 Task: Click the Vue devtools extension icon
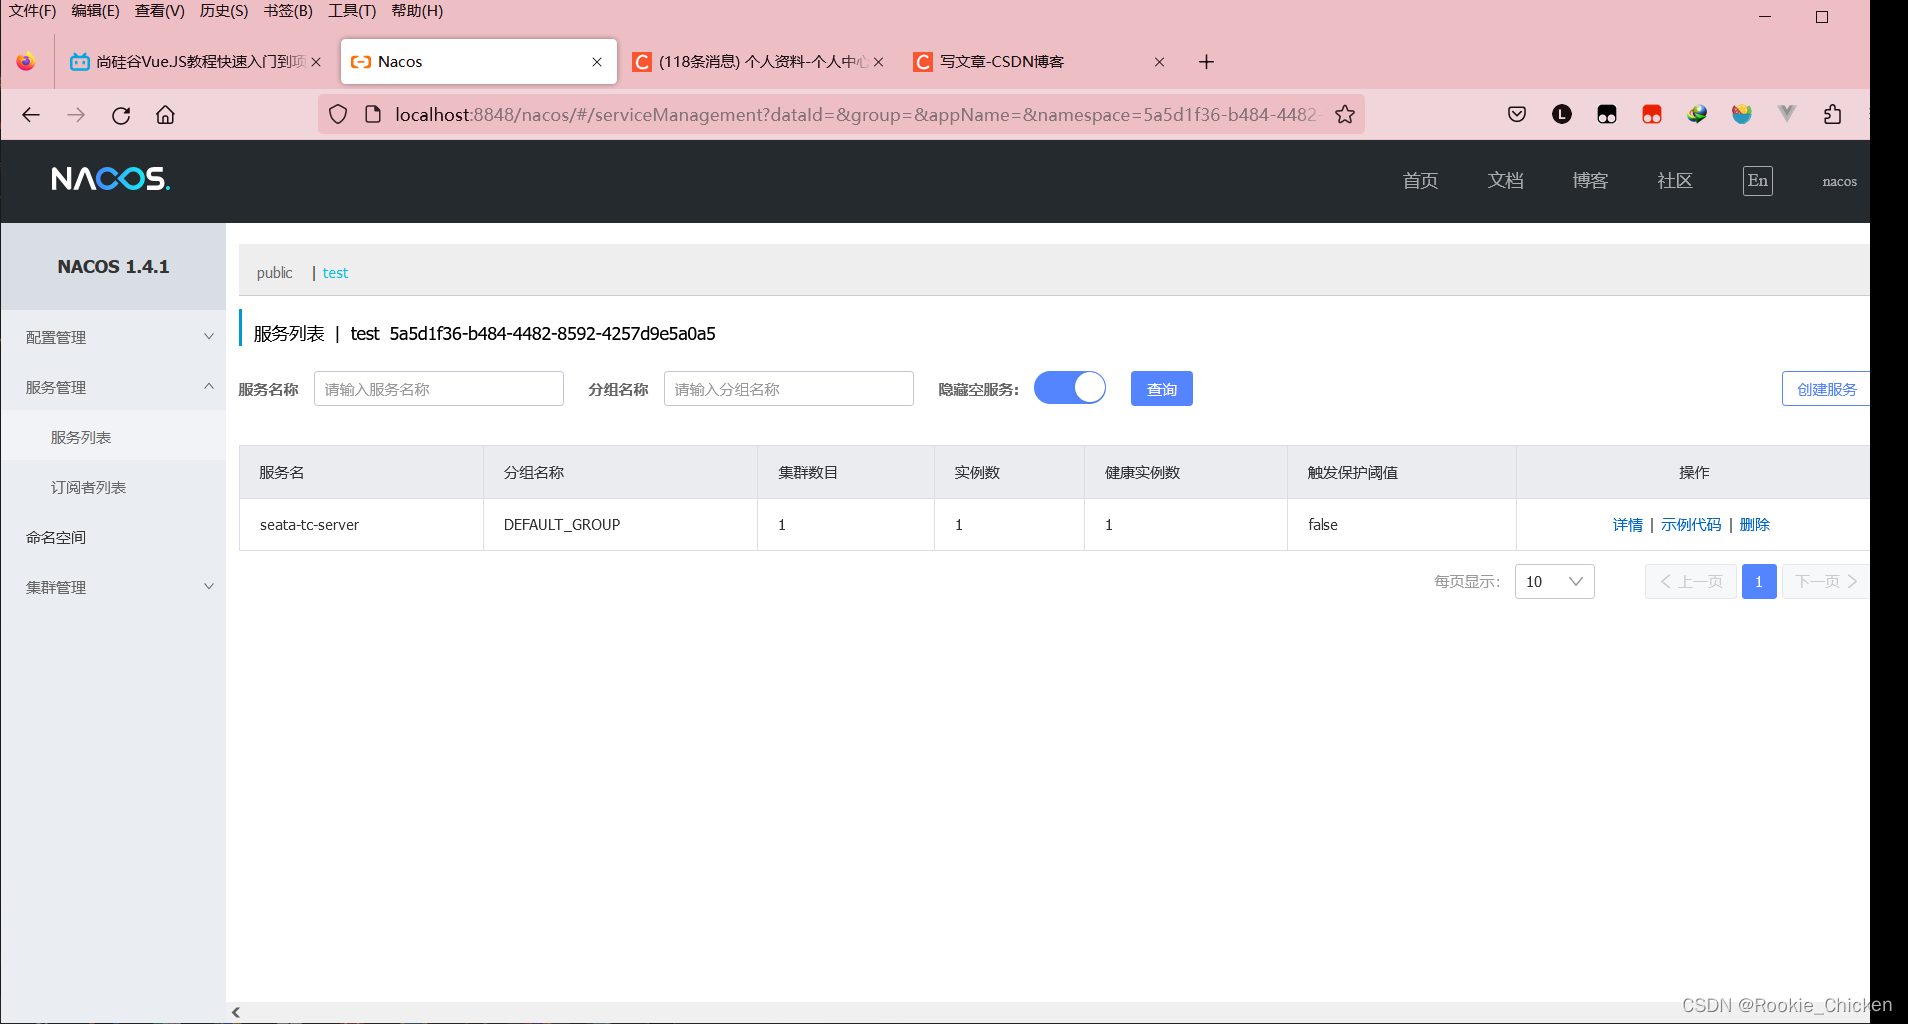pos(1787,115)
